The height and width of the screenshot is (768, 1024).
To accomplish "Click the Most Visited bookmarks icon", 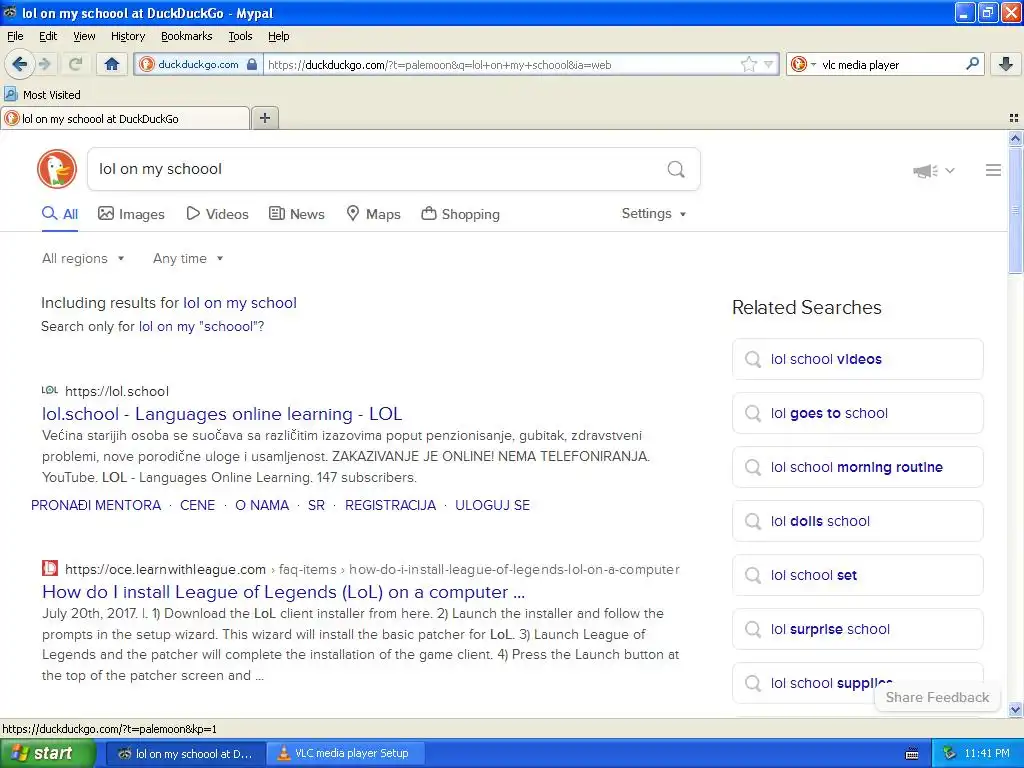I will tap(10, 95).
